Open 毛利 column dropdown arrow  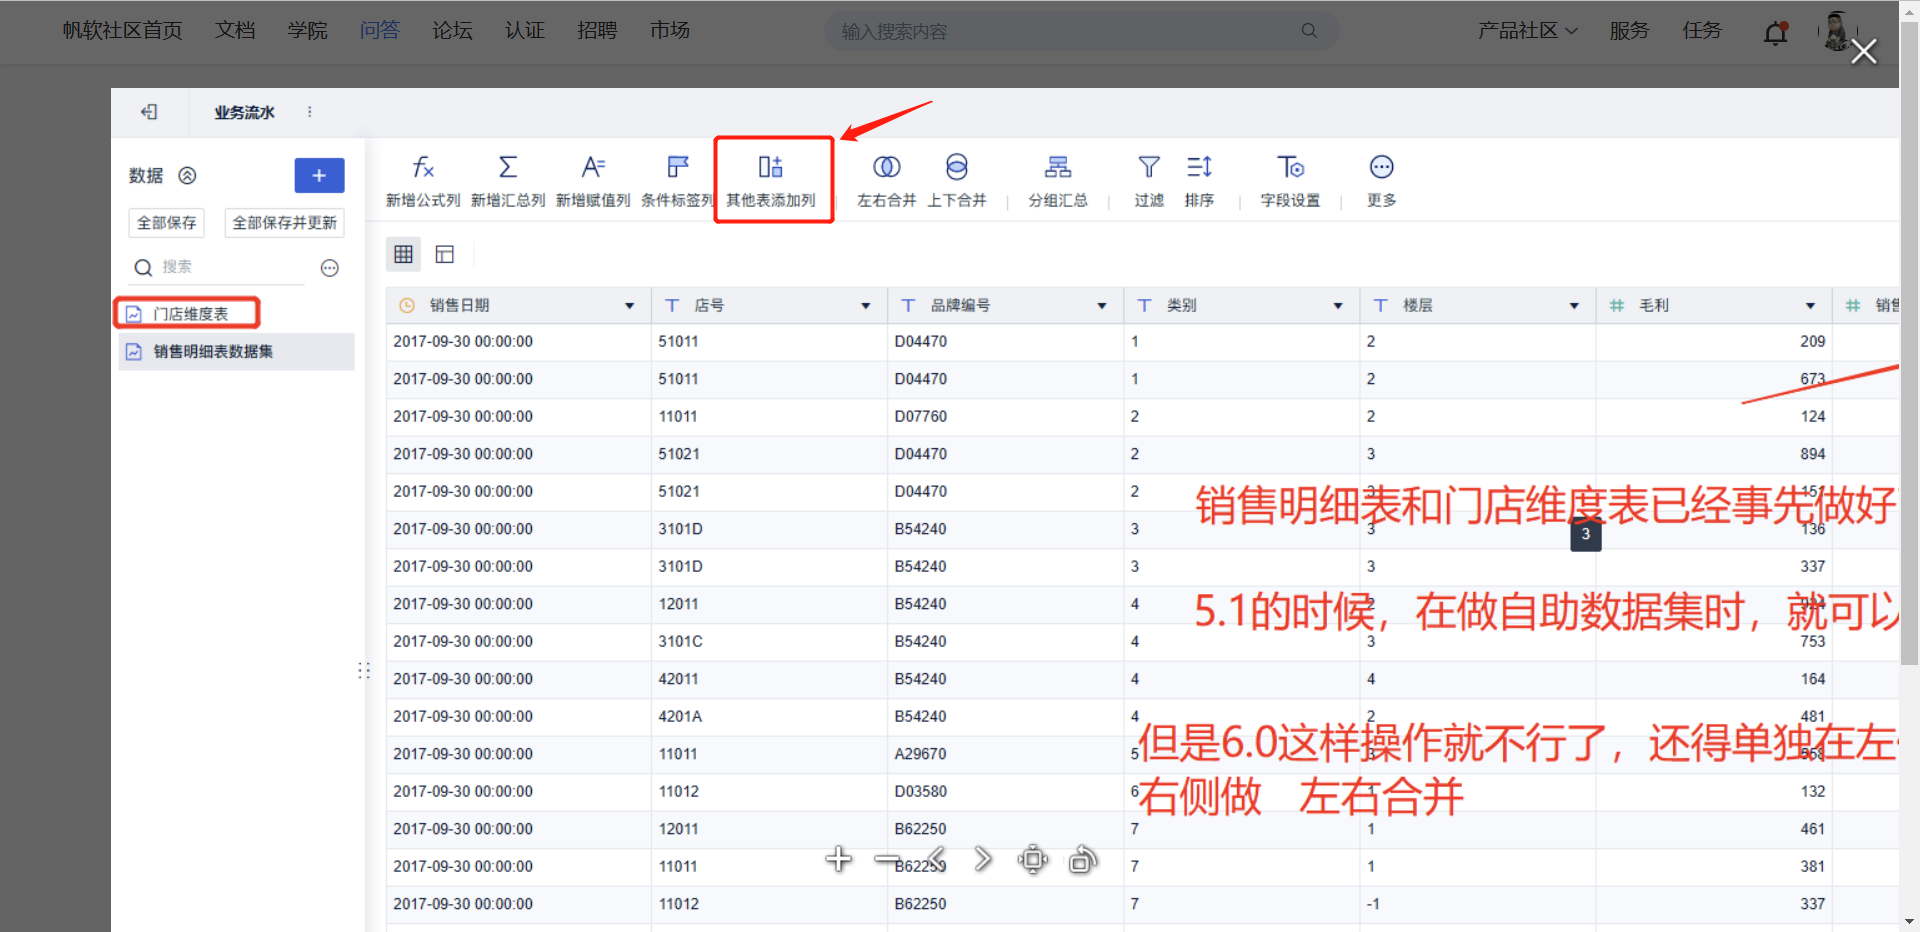pos(1809,306)
